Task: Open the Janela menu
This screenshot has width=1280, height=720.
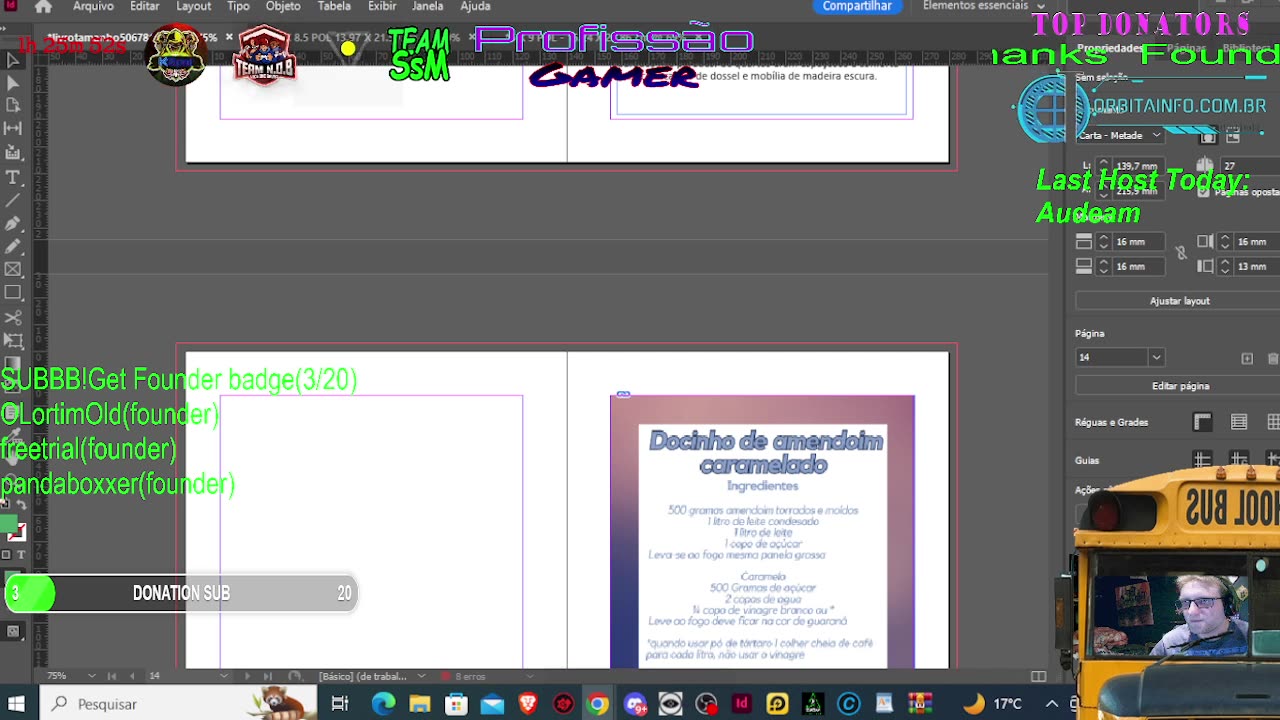Action: (427, 6)
